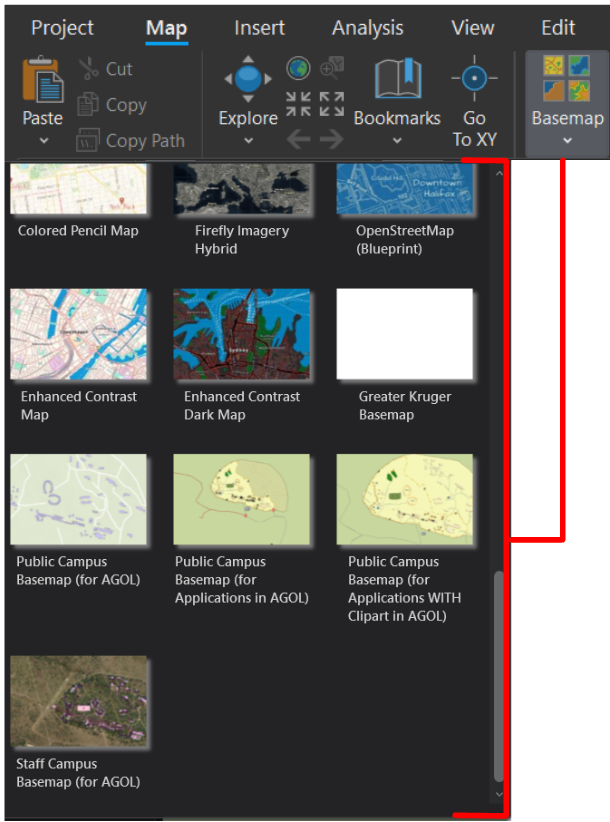Click the Zoom To Selection icon

pos(332,68)
